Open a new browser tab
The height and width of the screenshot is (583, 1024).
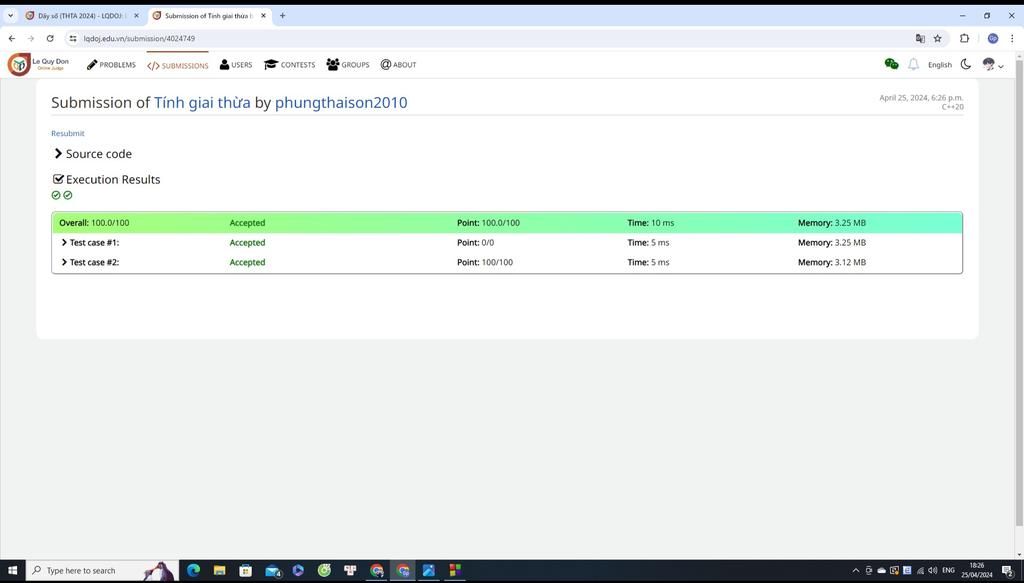click(283, 16)
